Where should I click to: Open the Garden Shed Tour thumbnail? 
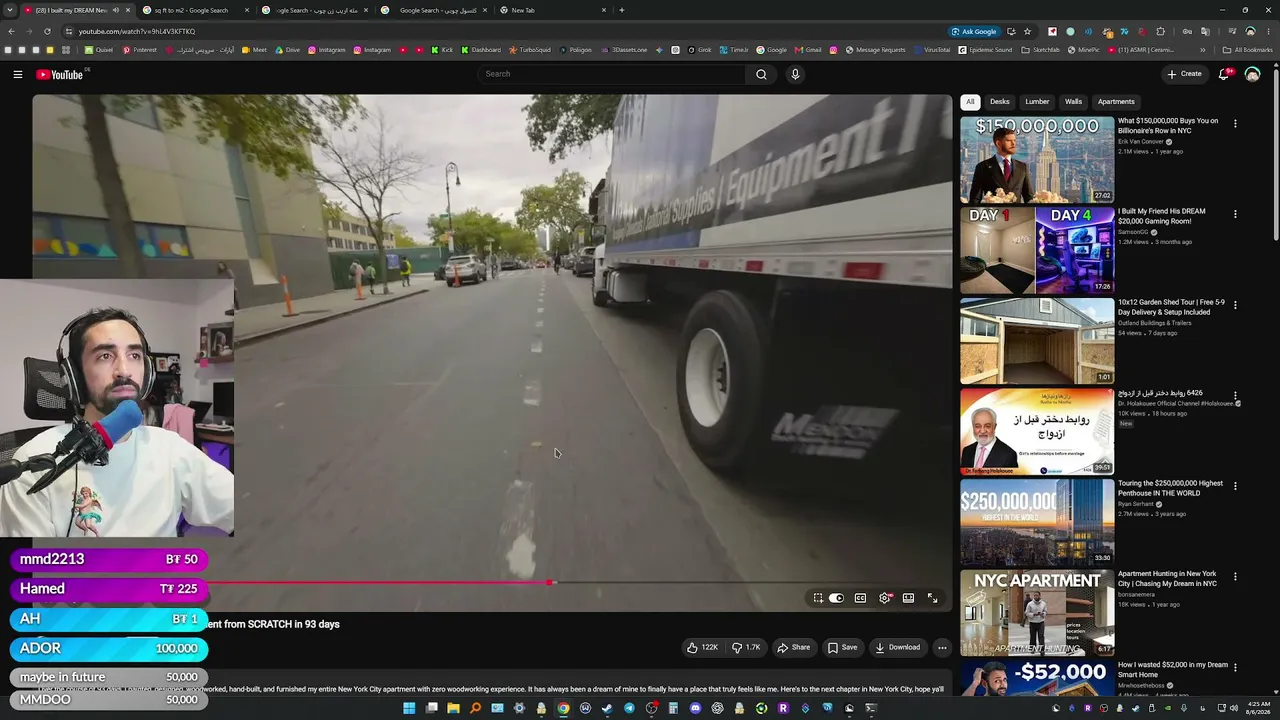[1037, 341]
